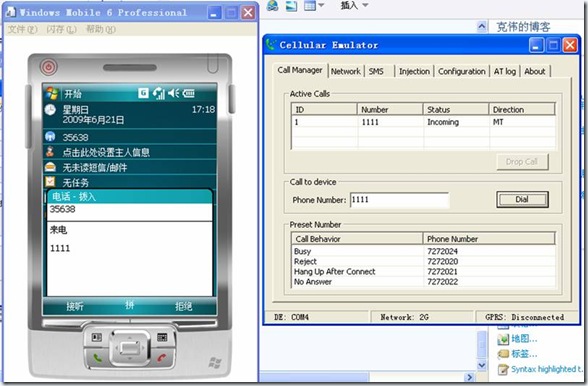This screenshot has width=588, height=386.
Task: Open the Syntax highlighted link
Action: tap(546, 369)
